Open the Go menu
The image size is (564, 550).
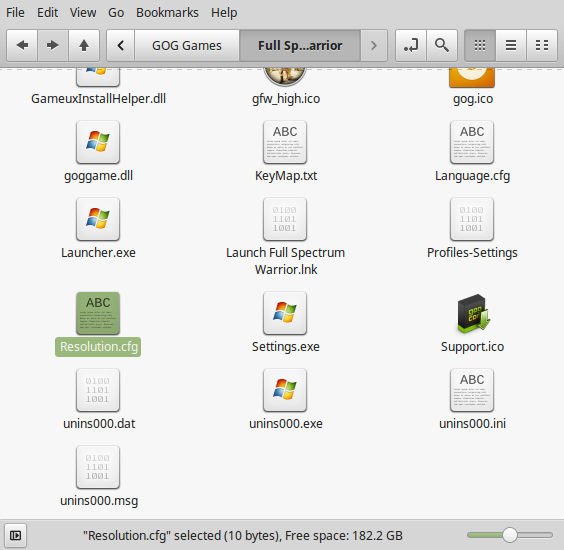point(116,13)
